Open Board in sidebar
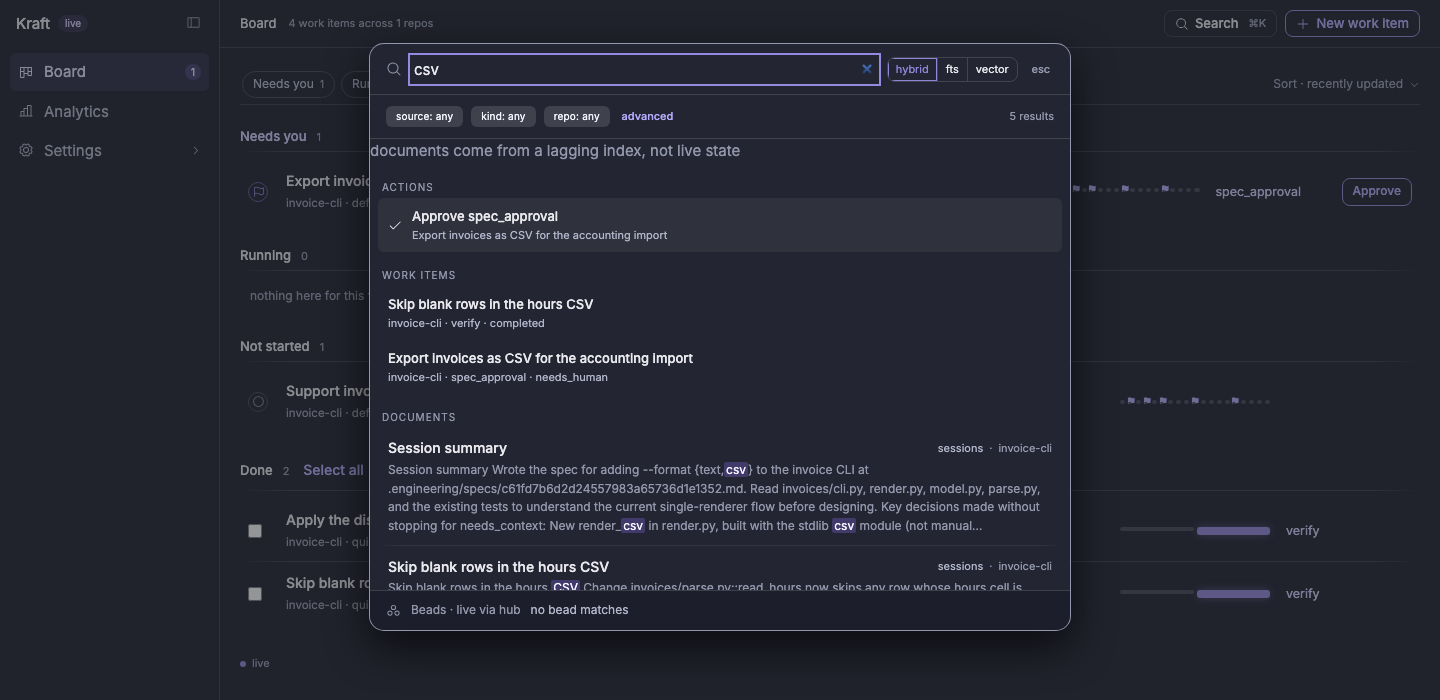The height and width of the screenshot is (700, 1440). 109,72
